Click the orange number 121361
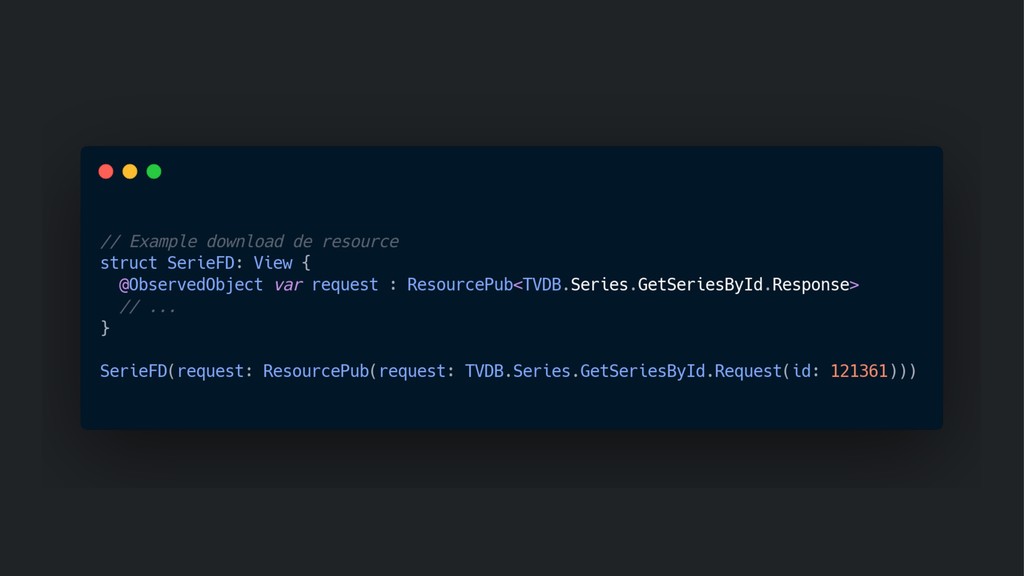 pos(859,371)
